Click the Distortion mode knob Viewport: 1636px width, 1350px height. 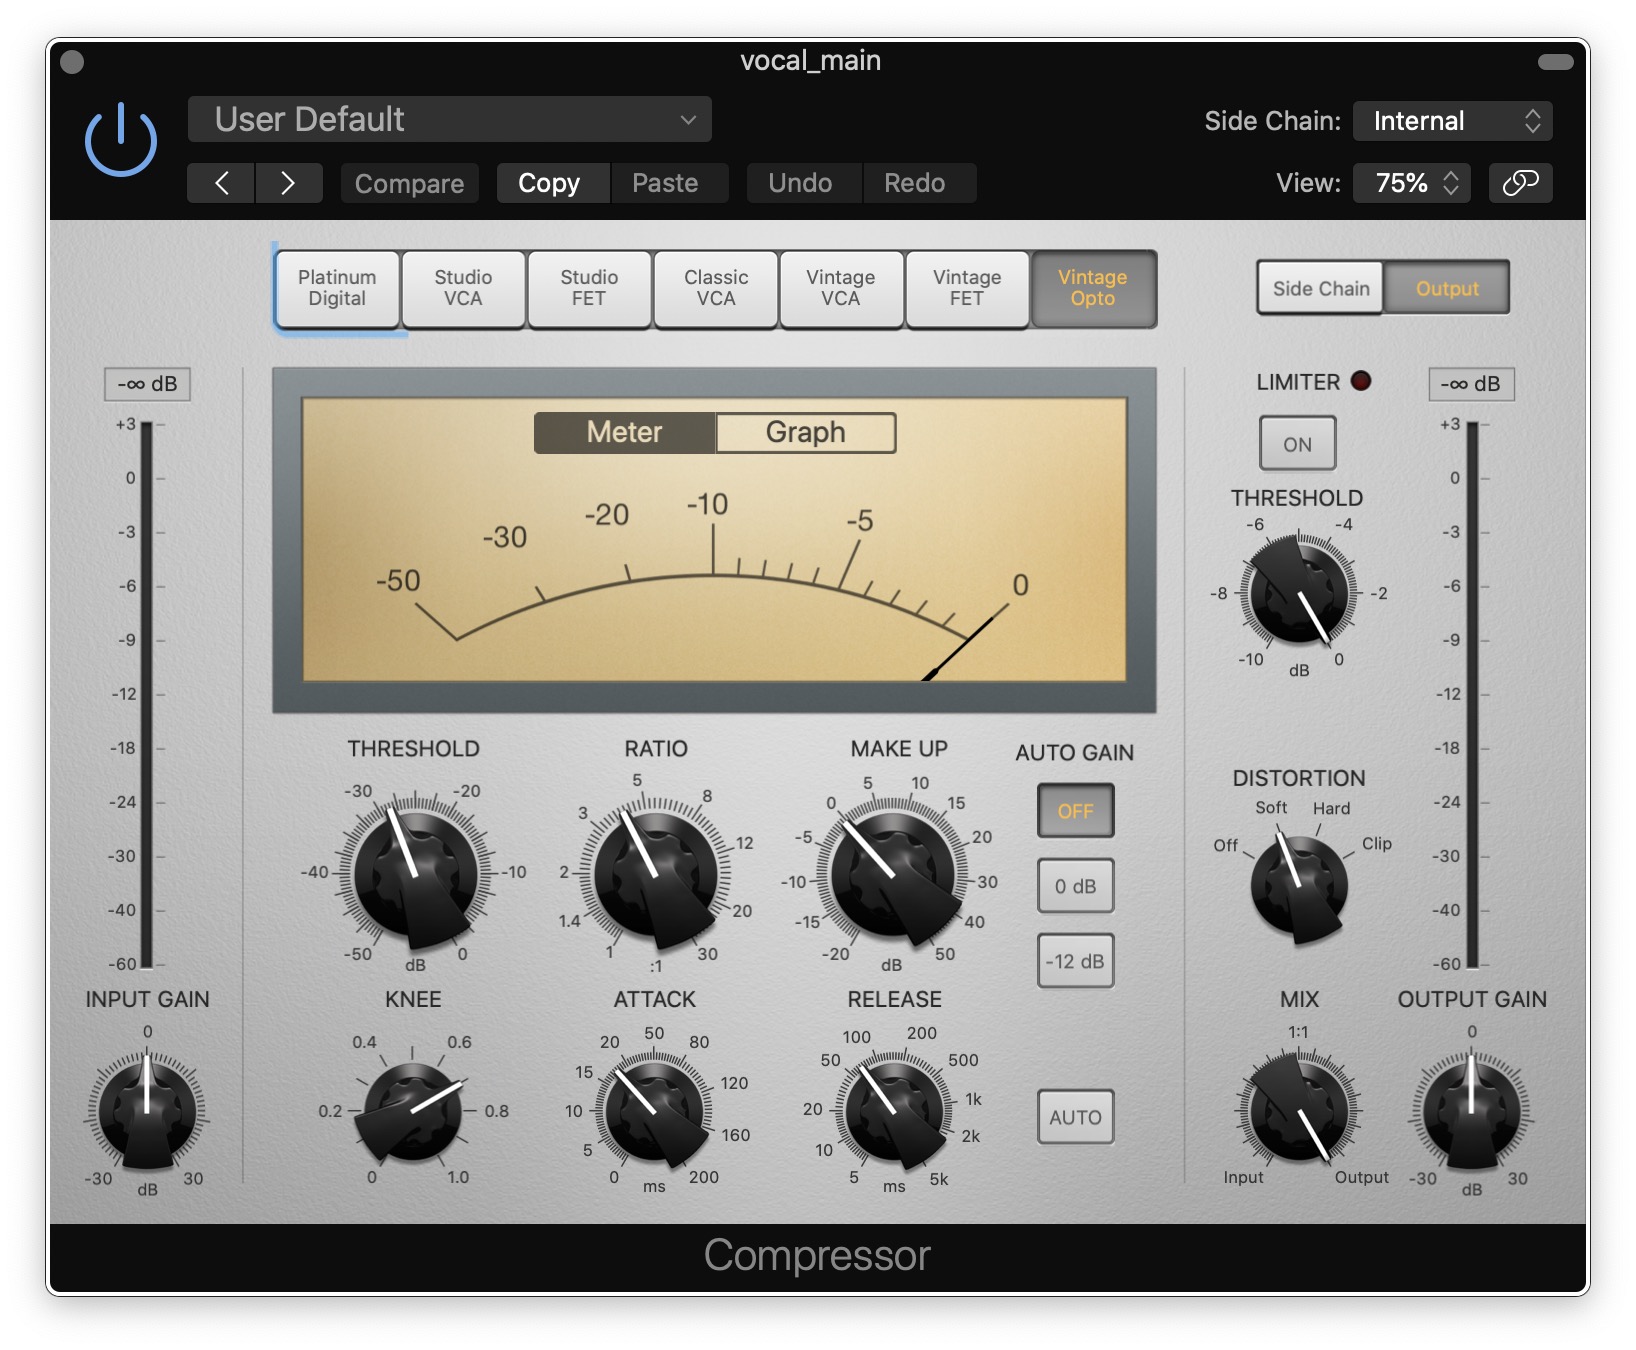(1298, 885)
